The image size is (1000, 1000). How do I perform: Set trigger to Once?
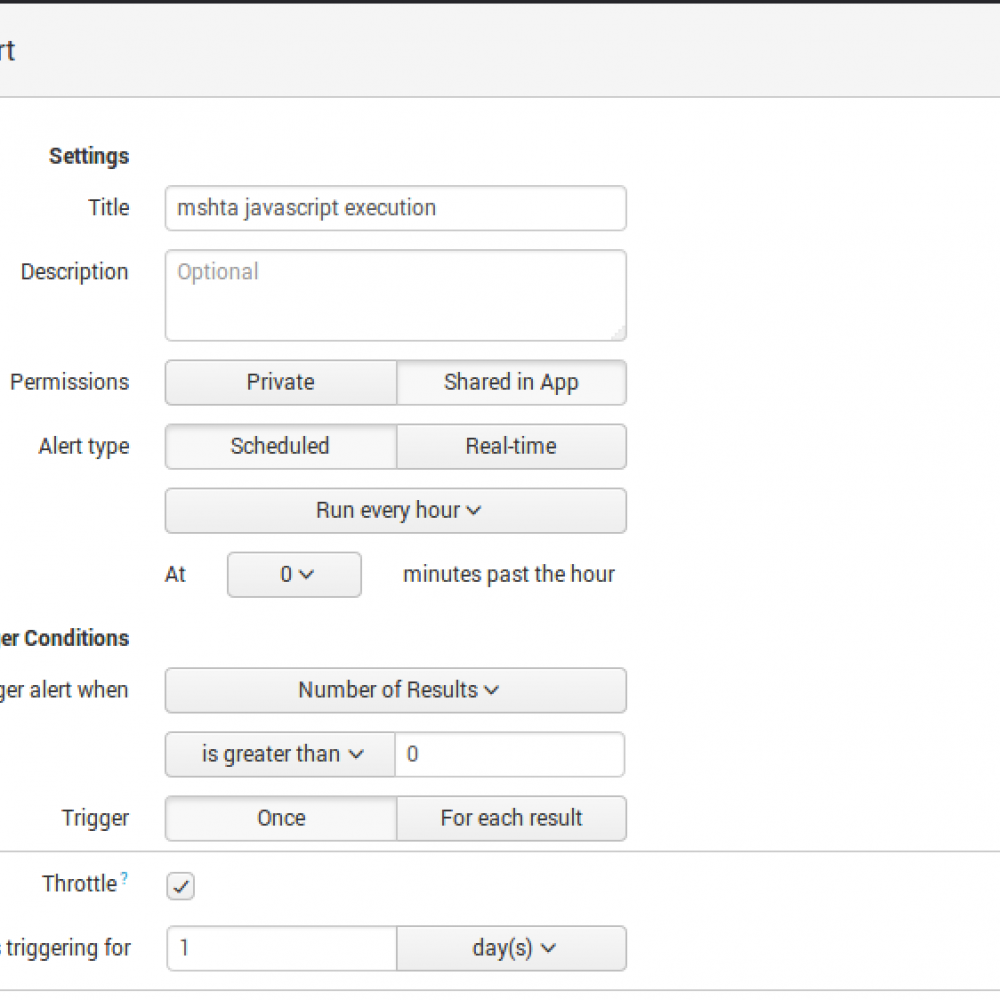point(281,819)
